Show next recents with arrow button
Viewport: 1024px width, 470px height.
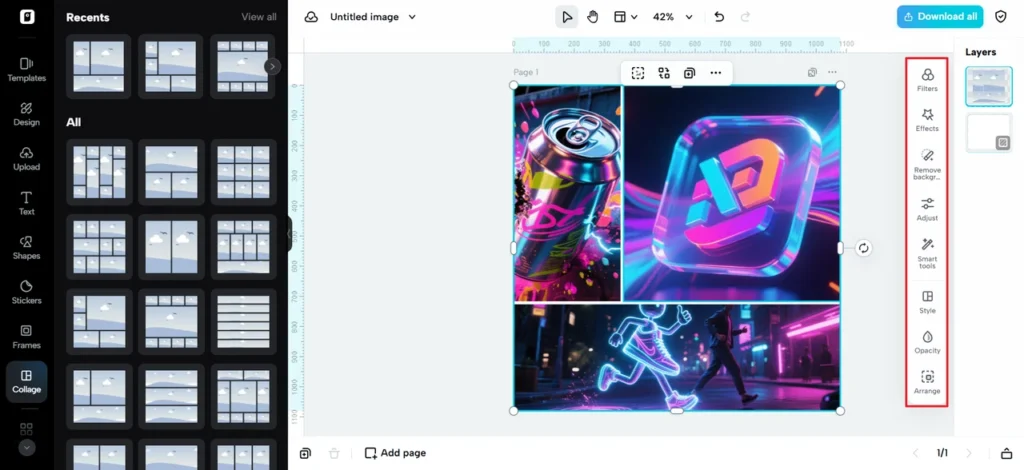[x=272, y=66]
